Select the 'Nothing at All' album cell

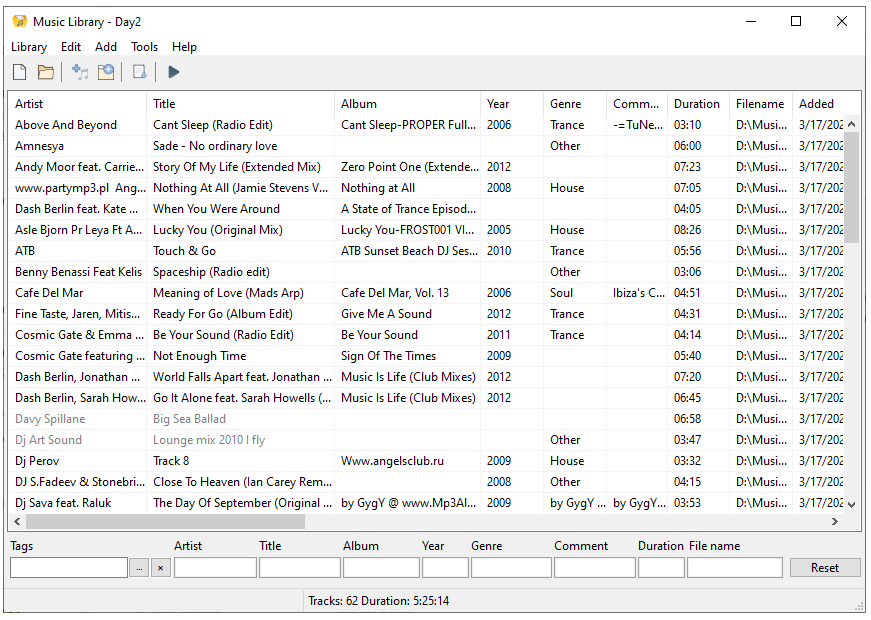point(378,188)
